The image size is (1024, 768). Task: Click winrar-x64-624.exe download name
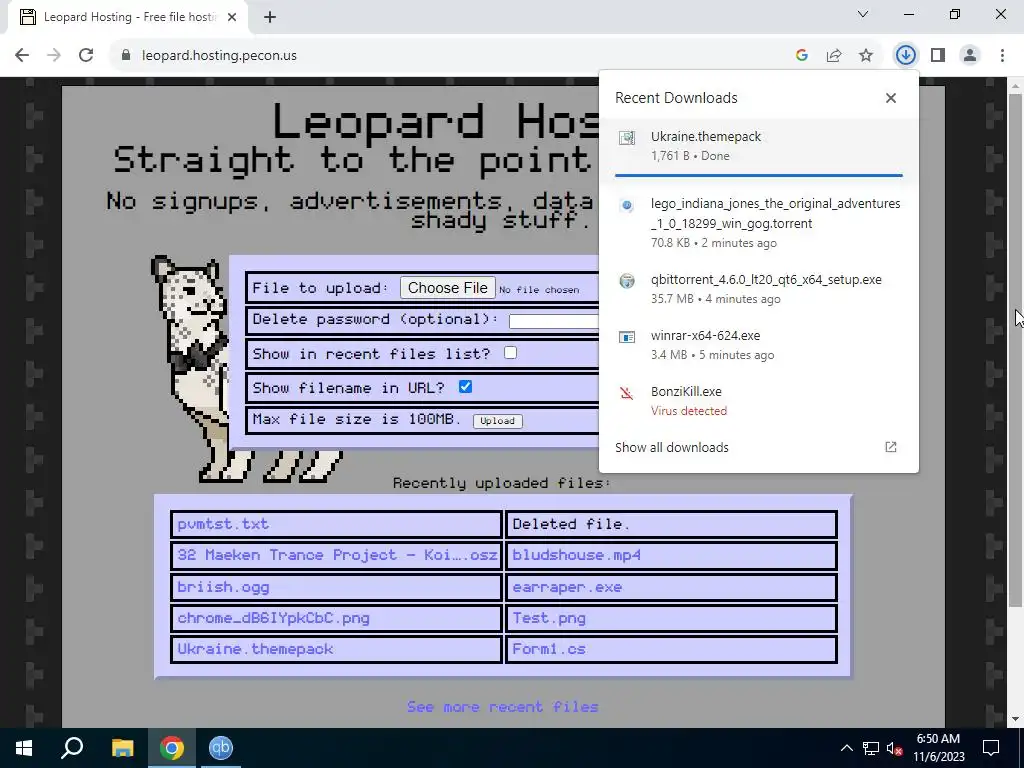pos(705,336)
